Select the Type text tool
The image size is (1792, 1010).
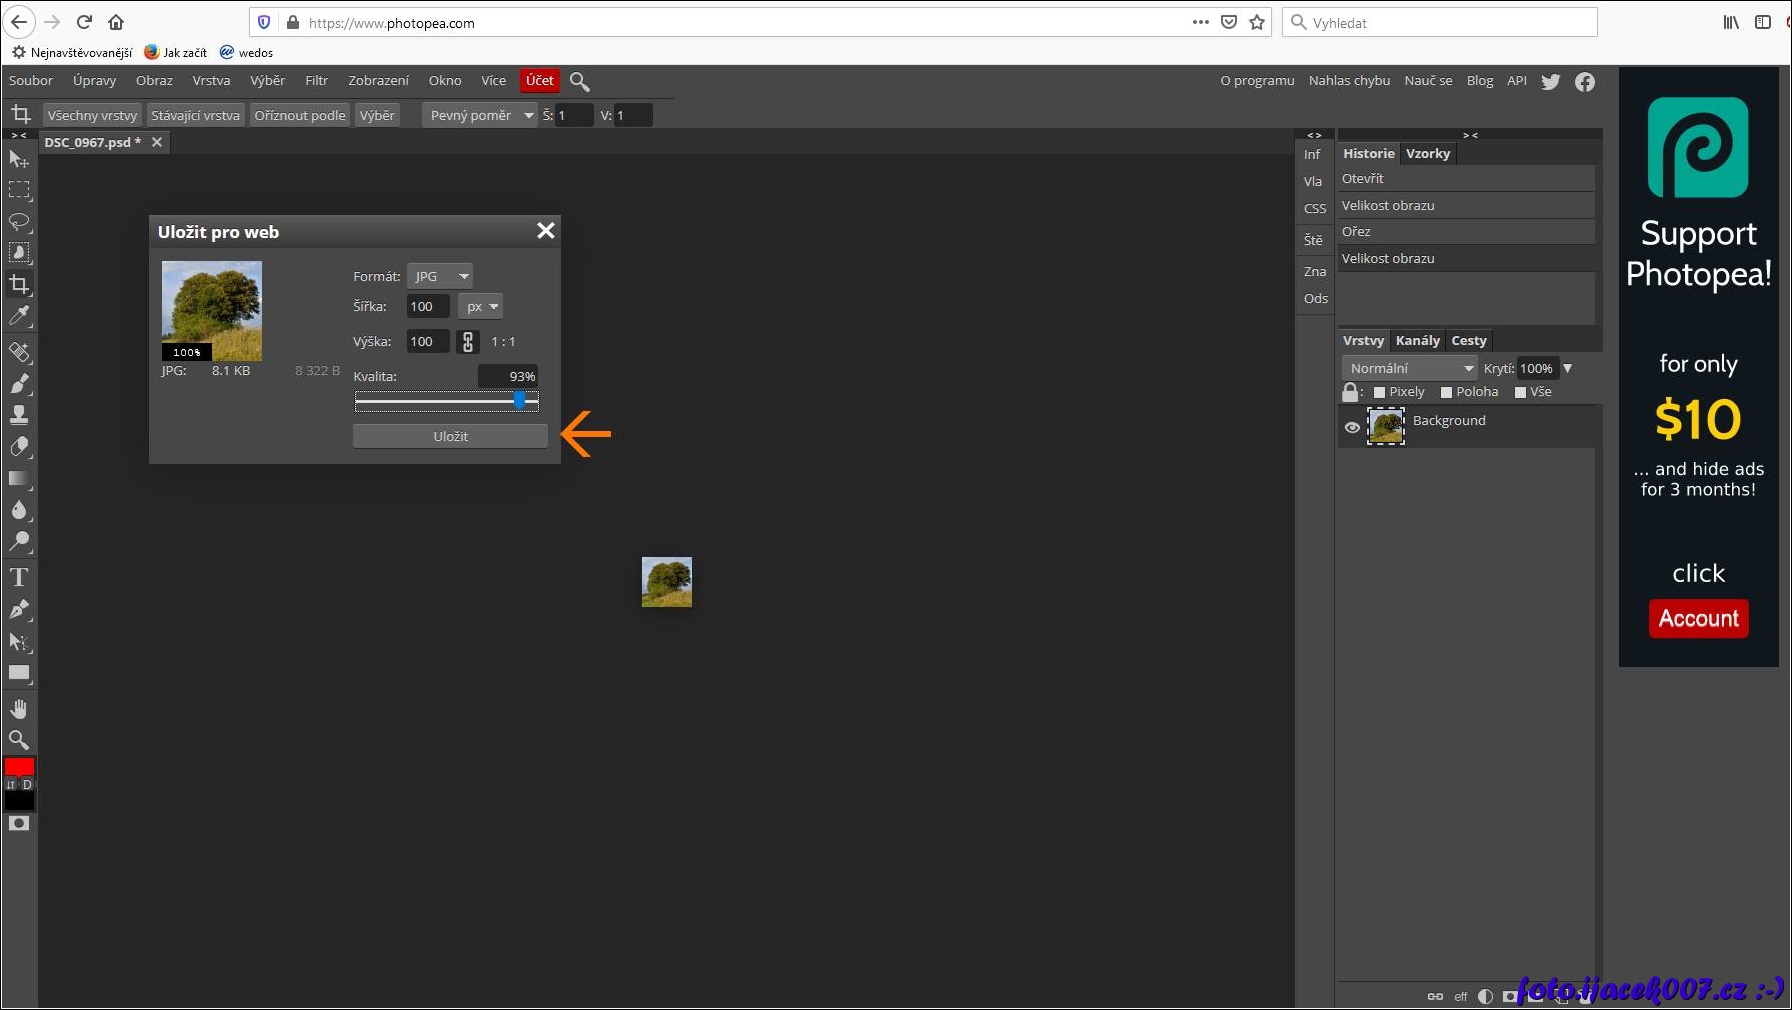(19, 577)
